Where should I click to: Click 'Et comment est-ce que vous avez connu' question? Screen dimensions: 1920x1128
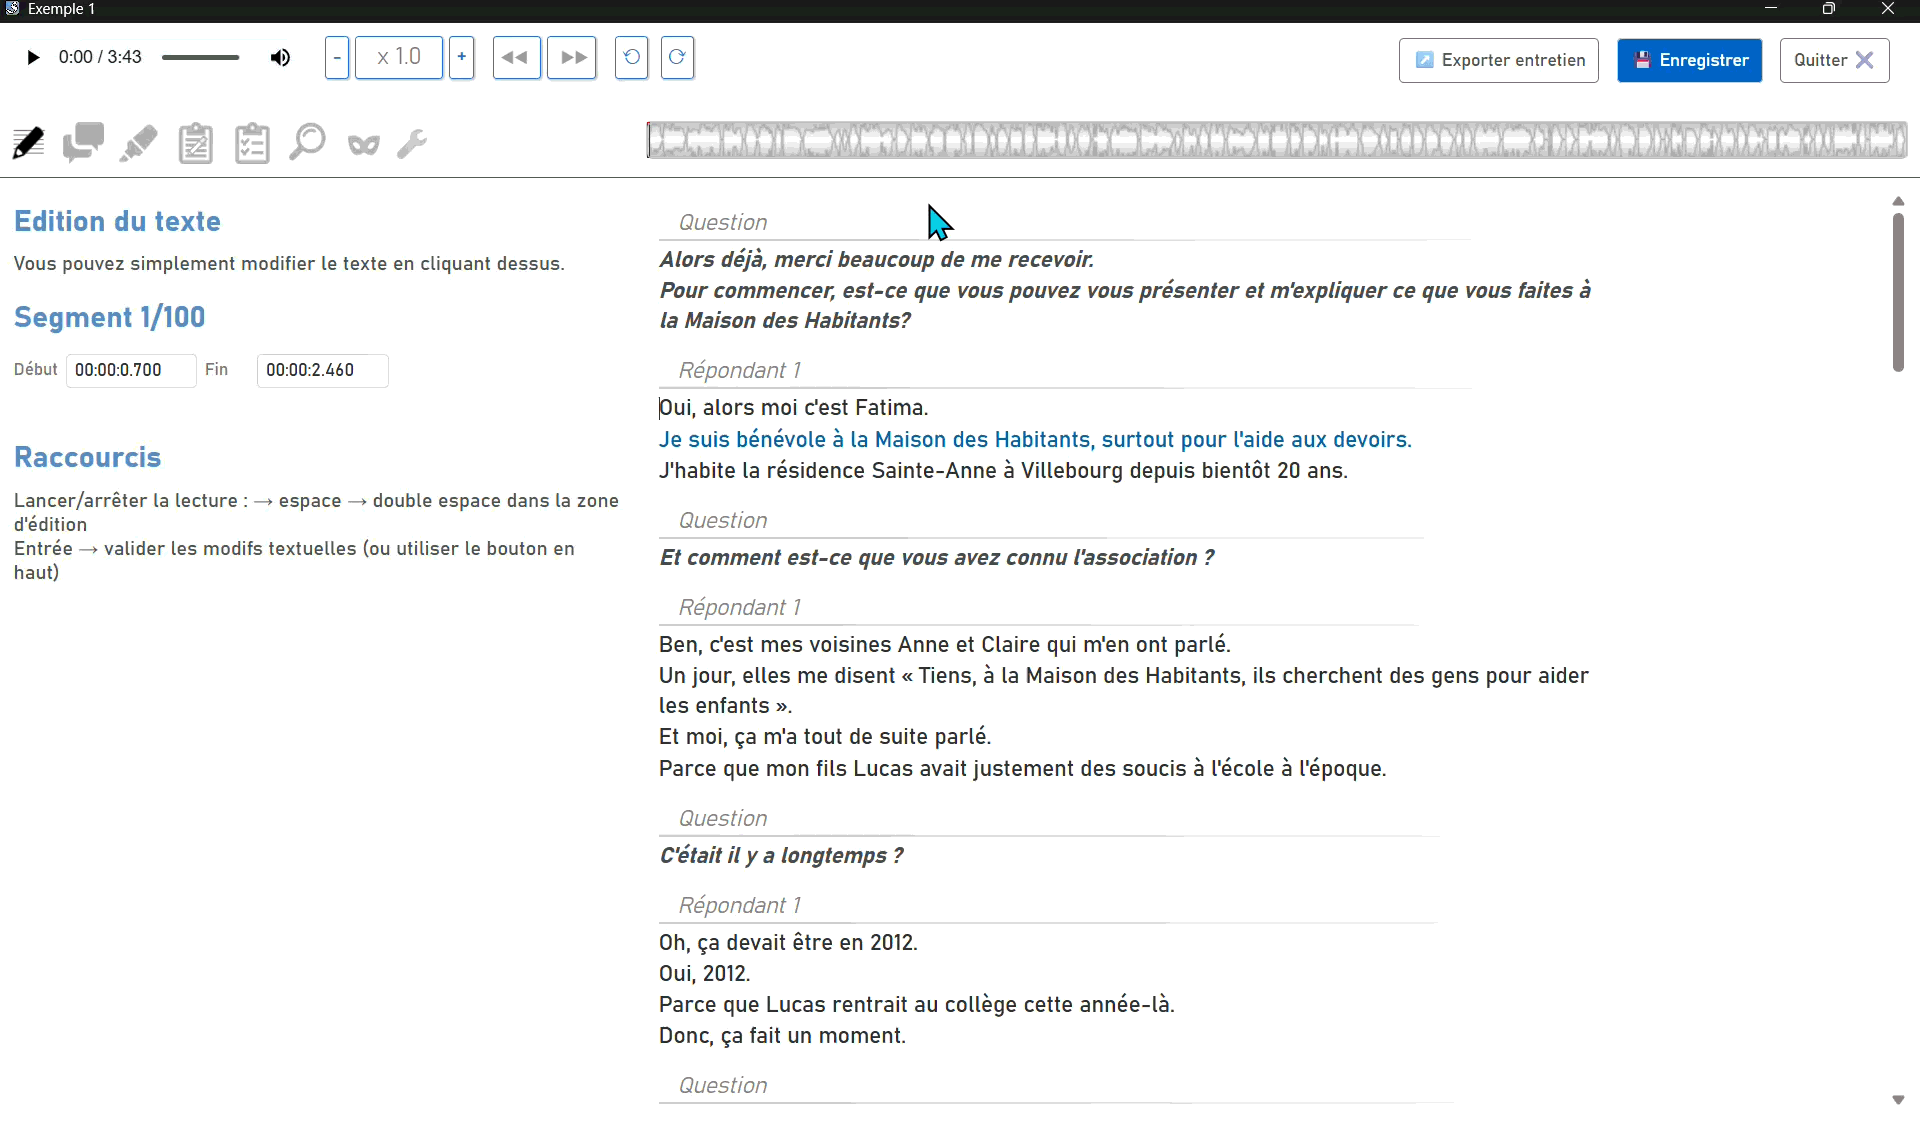pos(936,557)
